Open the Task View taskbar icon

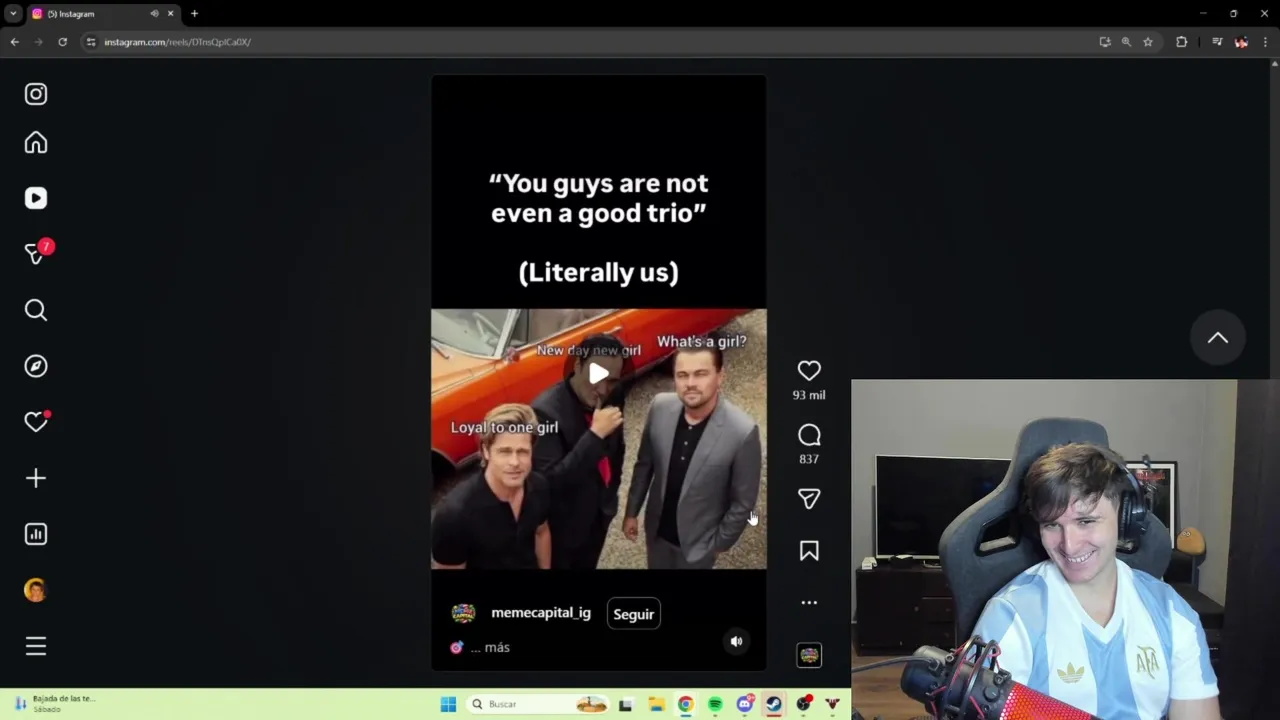(x=625, y=704)
